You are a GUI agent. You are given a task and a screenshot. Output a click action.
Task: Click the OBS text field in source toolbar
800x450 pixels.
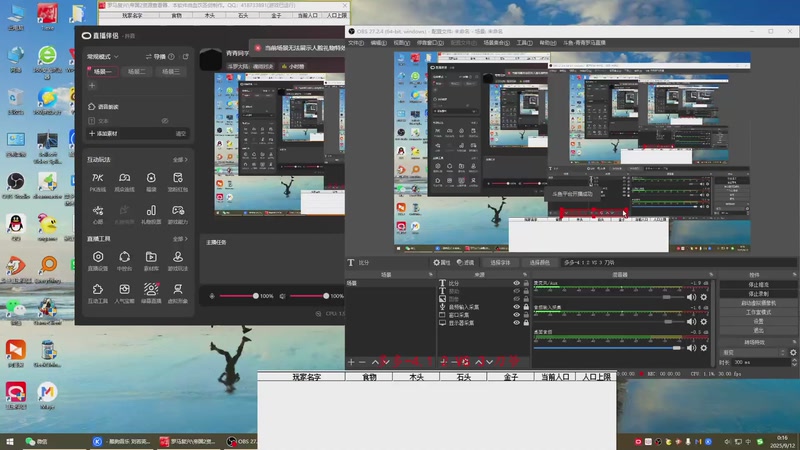679,263
